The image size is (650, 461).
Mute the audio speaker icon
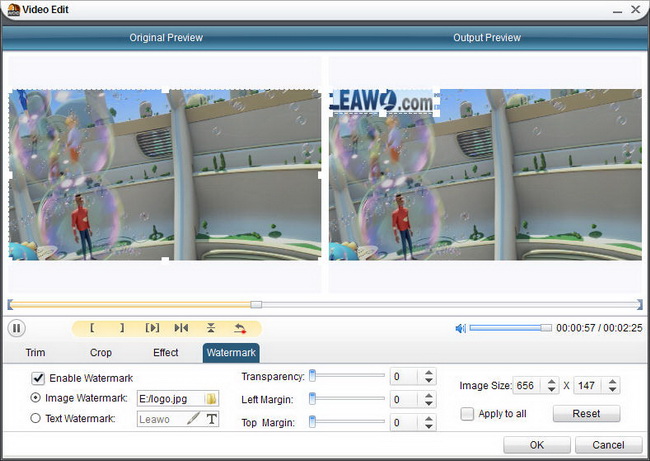pyautogui.click(x=461, y=328)
